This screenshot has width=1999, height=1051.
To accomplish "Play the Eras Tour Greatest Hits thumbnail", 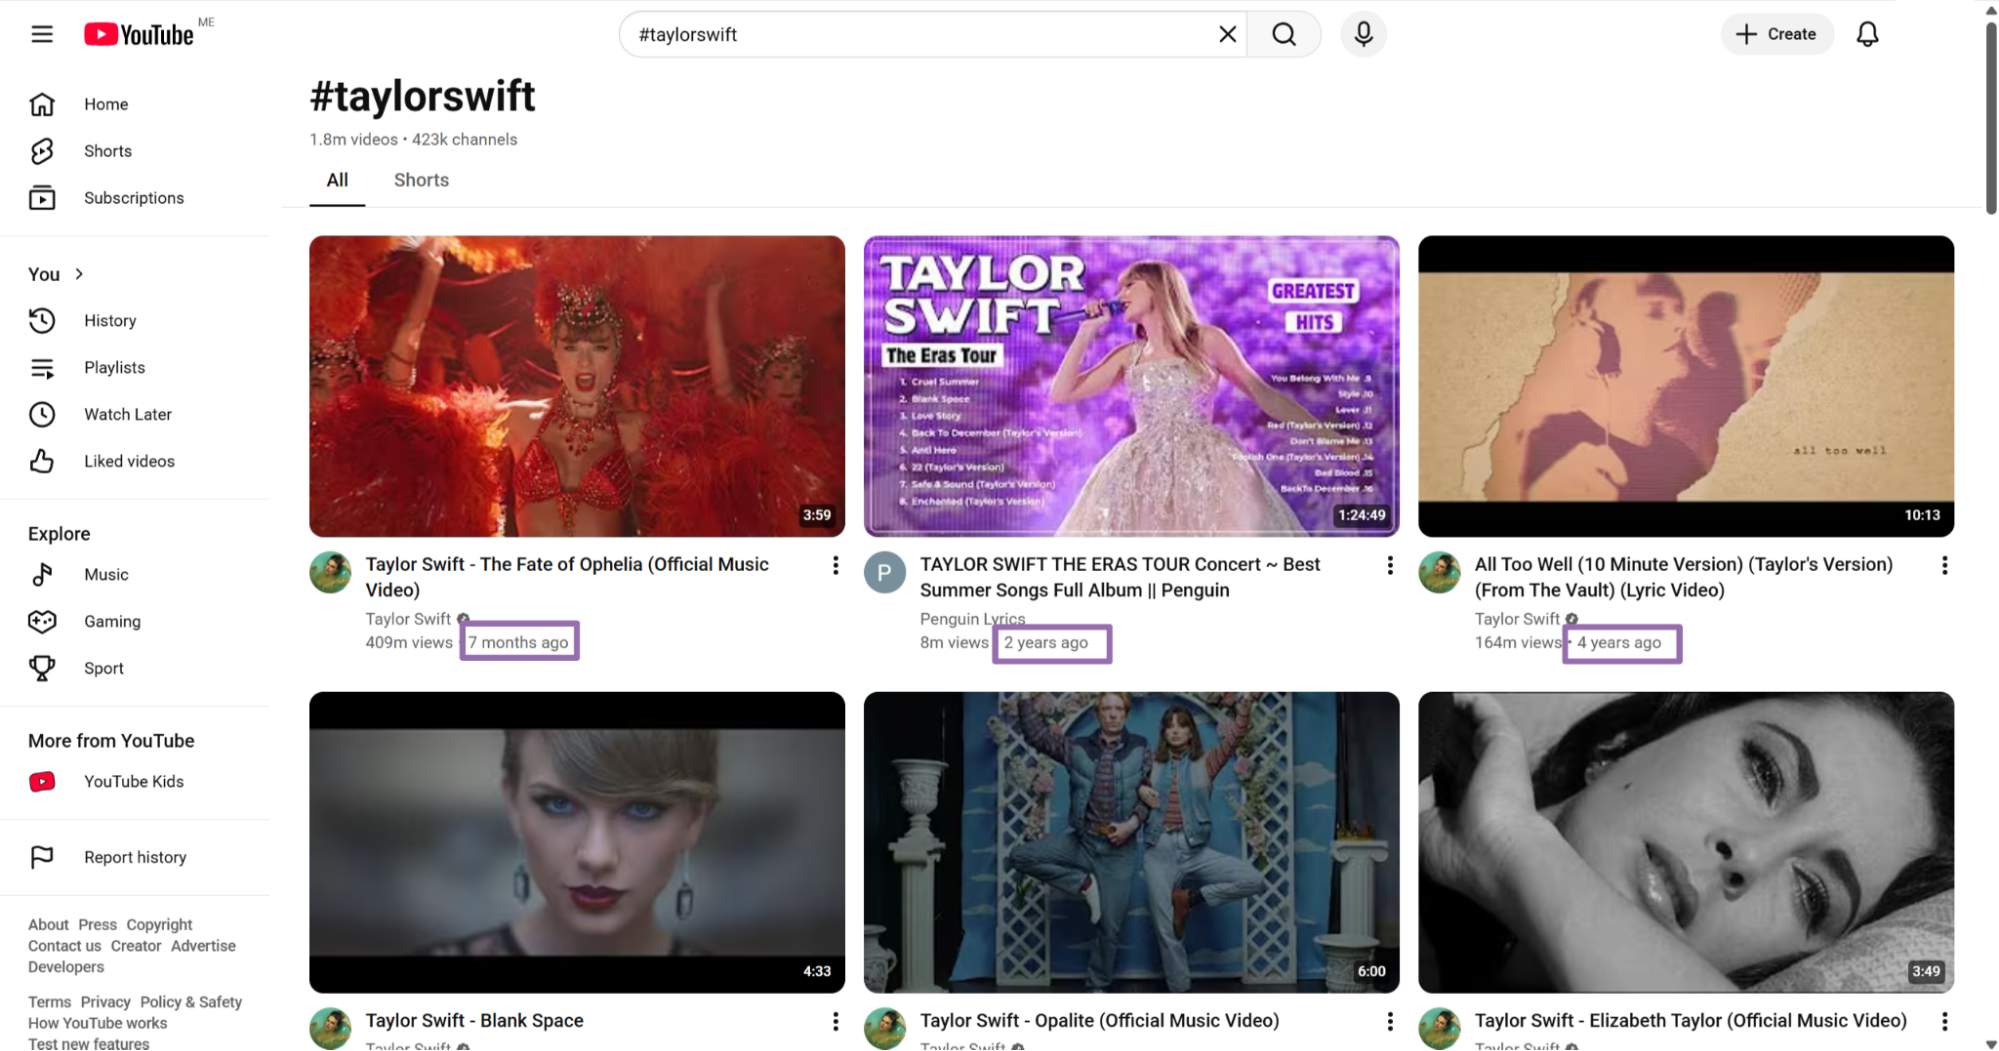I will (1131, 386).
